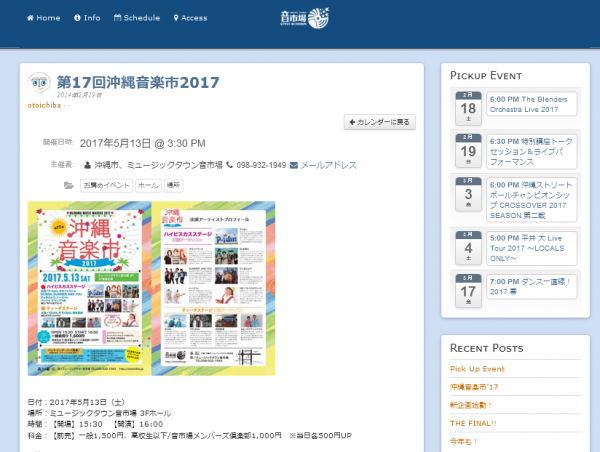Open the 7:00 PM ダンス一直線 event
This screenshot has width=600, height=452.
click(x=532, y=287)
